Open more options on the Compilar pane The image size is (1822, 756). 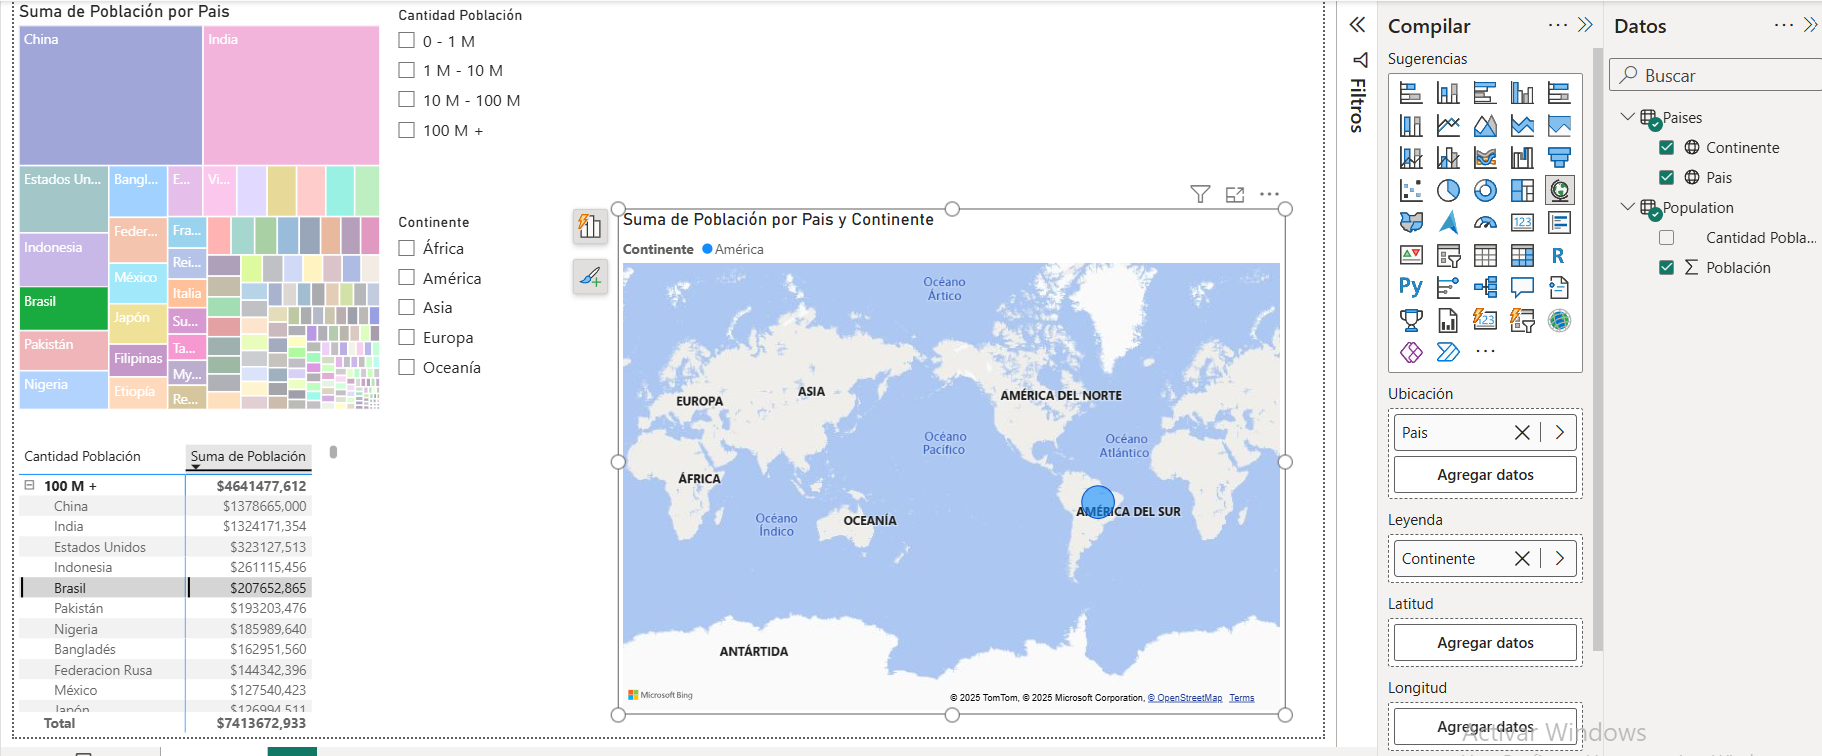1557,25
